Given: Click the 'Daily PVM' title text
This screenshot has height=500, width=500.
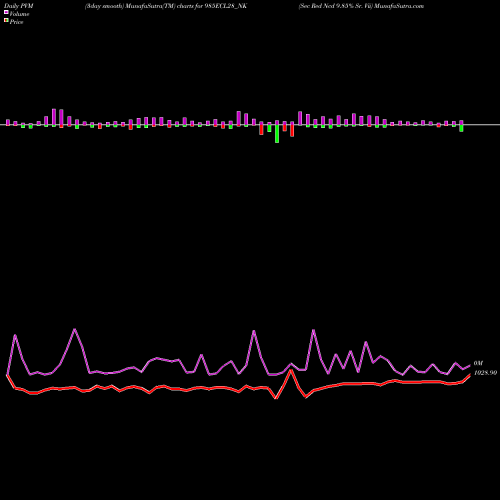Looking at the screenshot, I should pyautogui.click(x=19, y=6).
